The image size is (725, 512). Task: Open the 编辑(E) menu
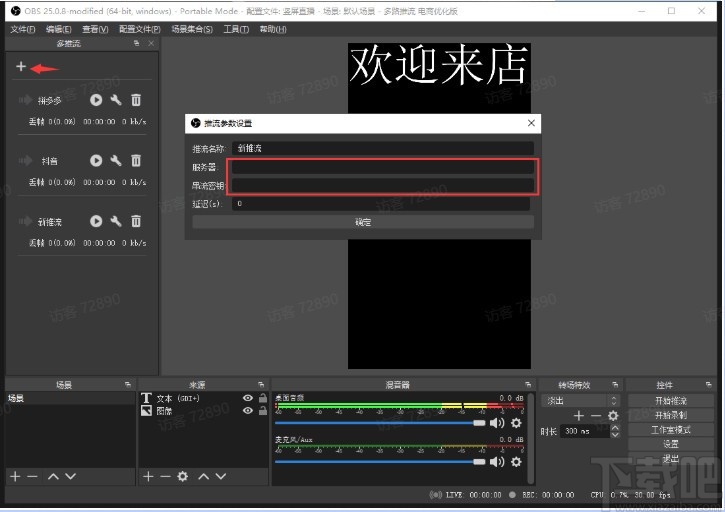click(59, 29)
